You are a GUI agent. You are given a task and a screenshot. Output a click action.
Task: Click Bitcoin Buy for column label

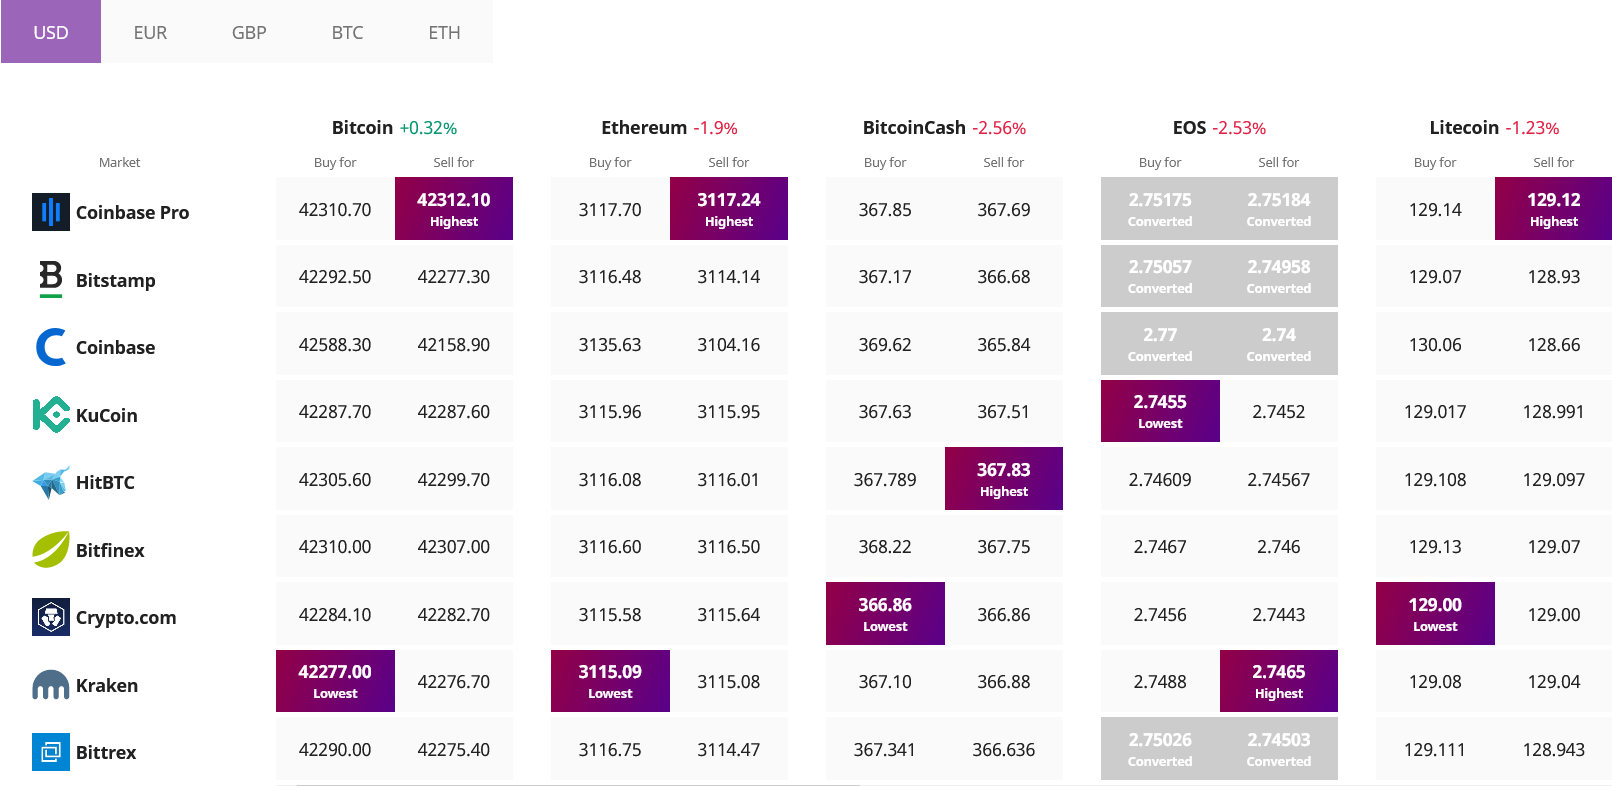pos(335,162)
